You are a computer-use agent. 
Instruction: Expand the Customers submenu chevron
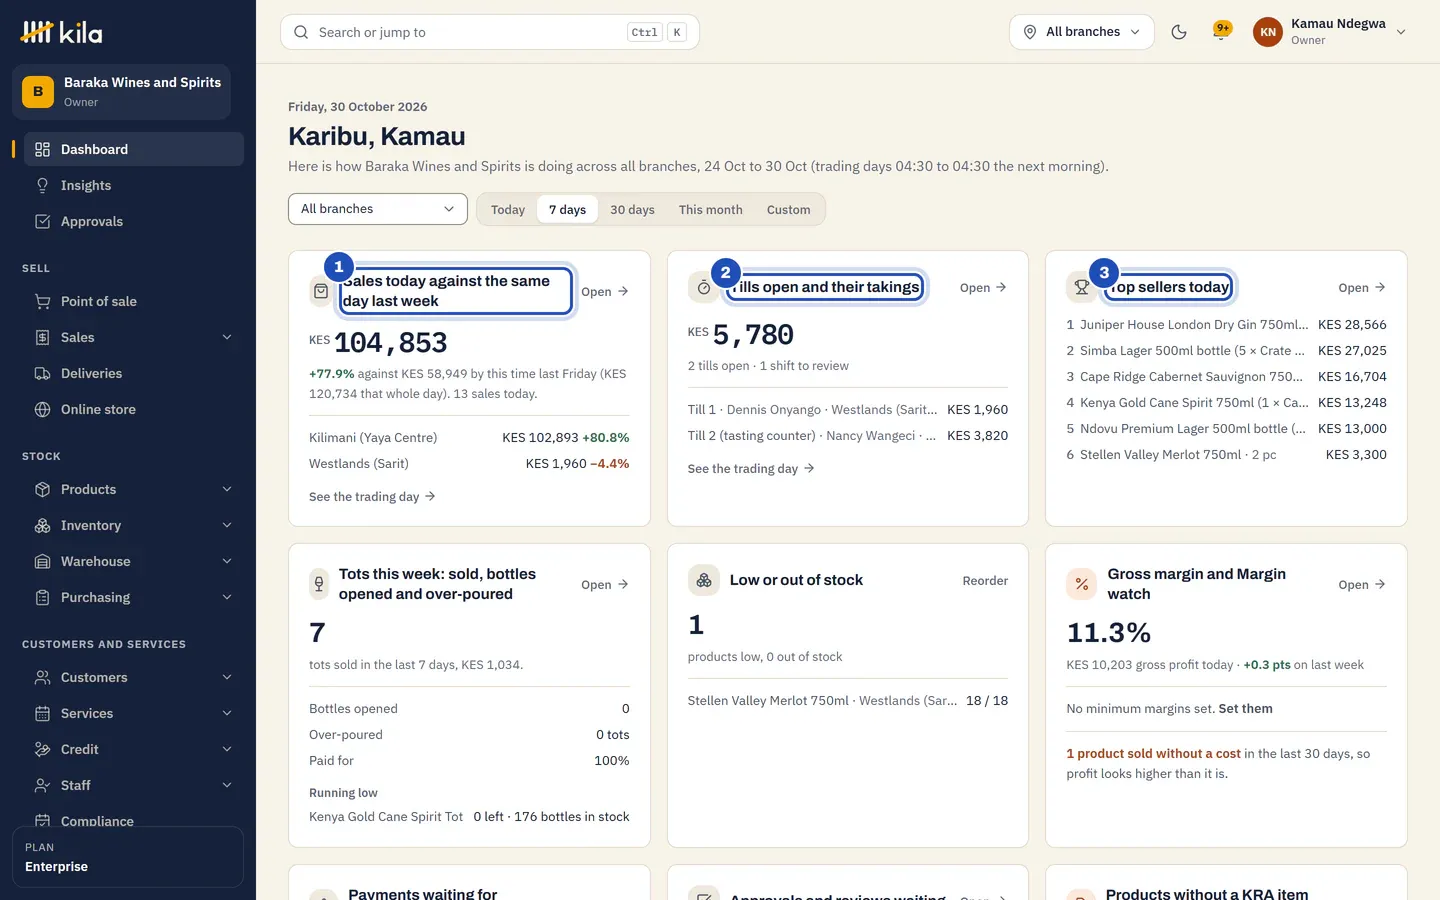click(227, 677)
